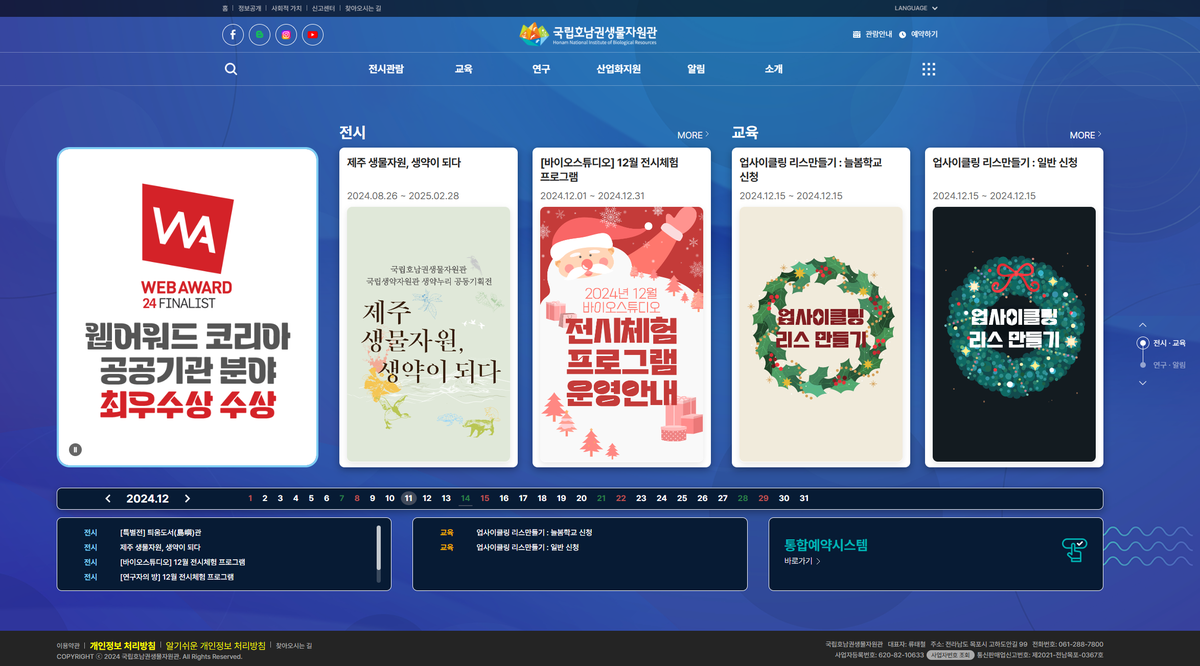
Task: Open the full sitemap grid icon
Action: point(929,69)
